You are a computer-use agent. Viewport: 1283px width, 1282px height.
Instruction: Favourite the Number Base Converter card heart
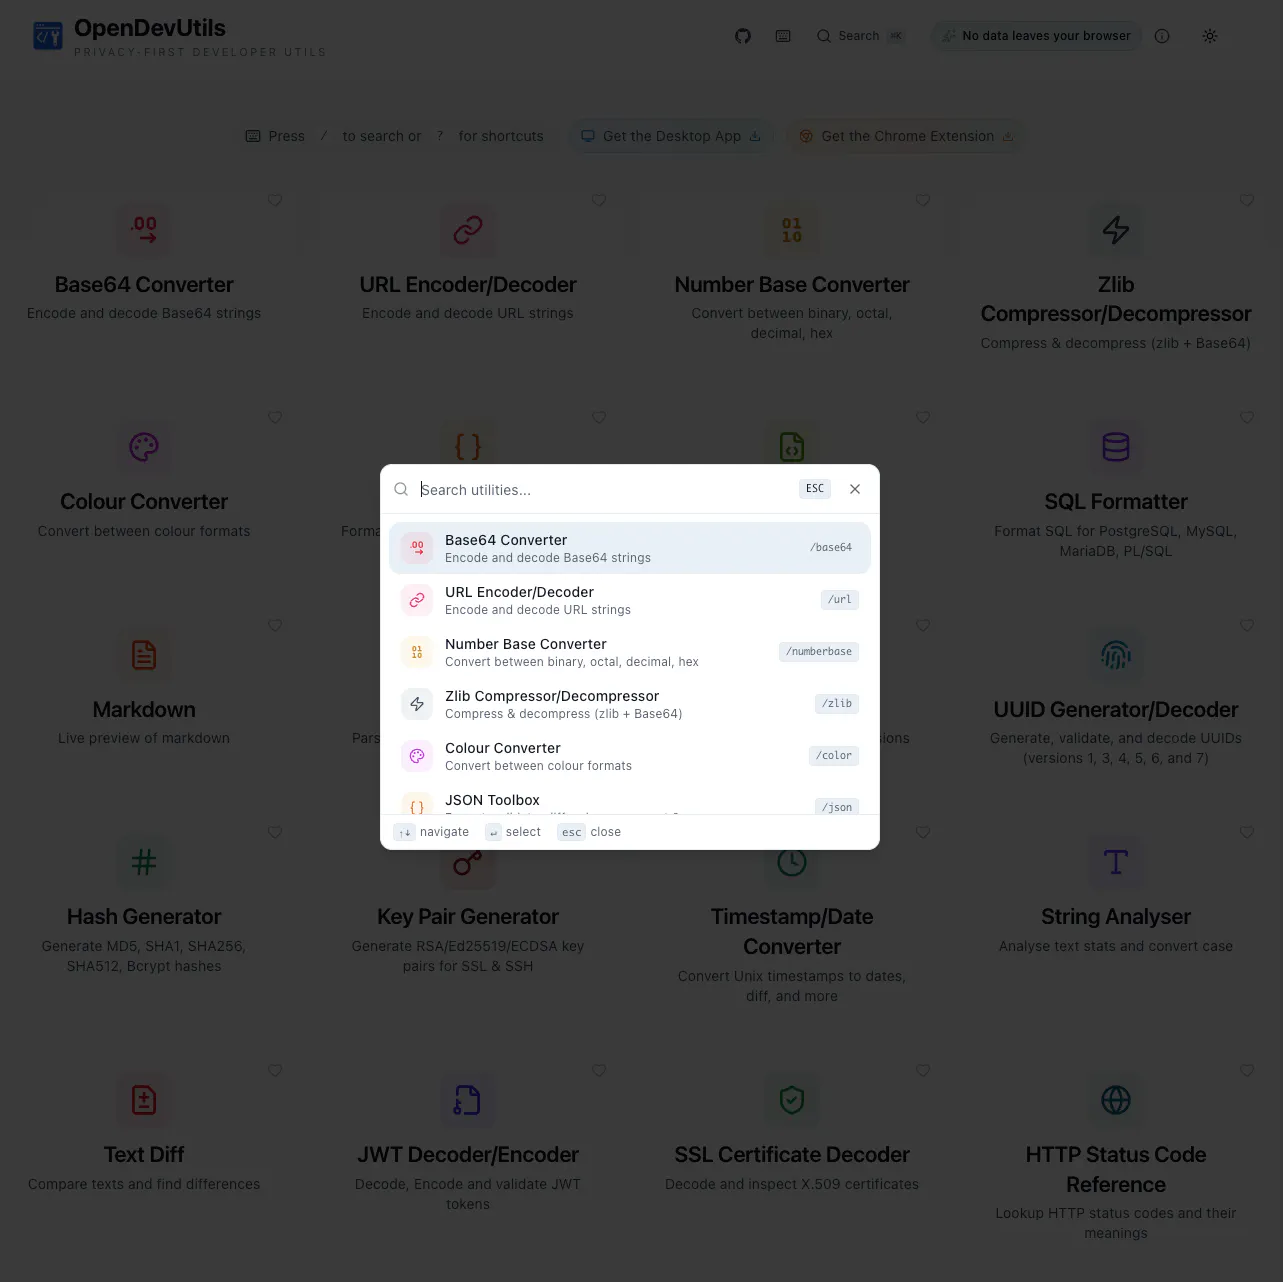(x=923, y=200)
